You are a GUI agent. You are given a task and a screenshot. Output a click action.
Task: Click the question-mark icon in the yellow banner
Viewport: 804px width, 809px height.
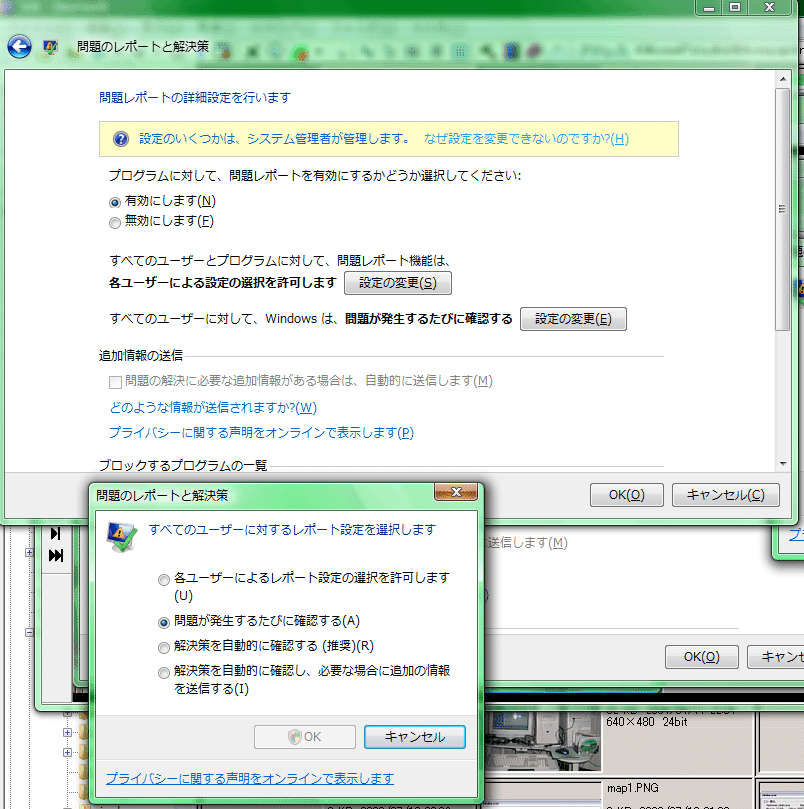tap(122, 139)
